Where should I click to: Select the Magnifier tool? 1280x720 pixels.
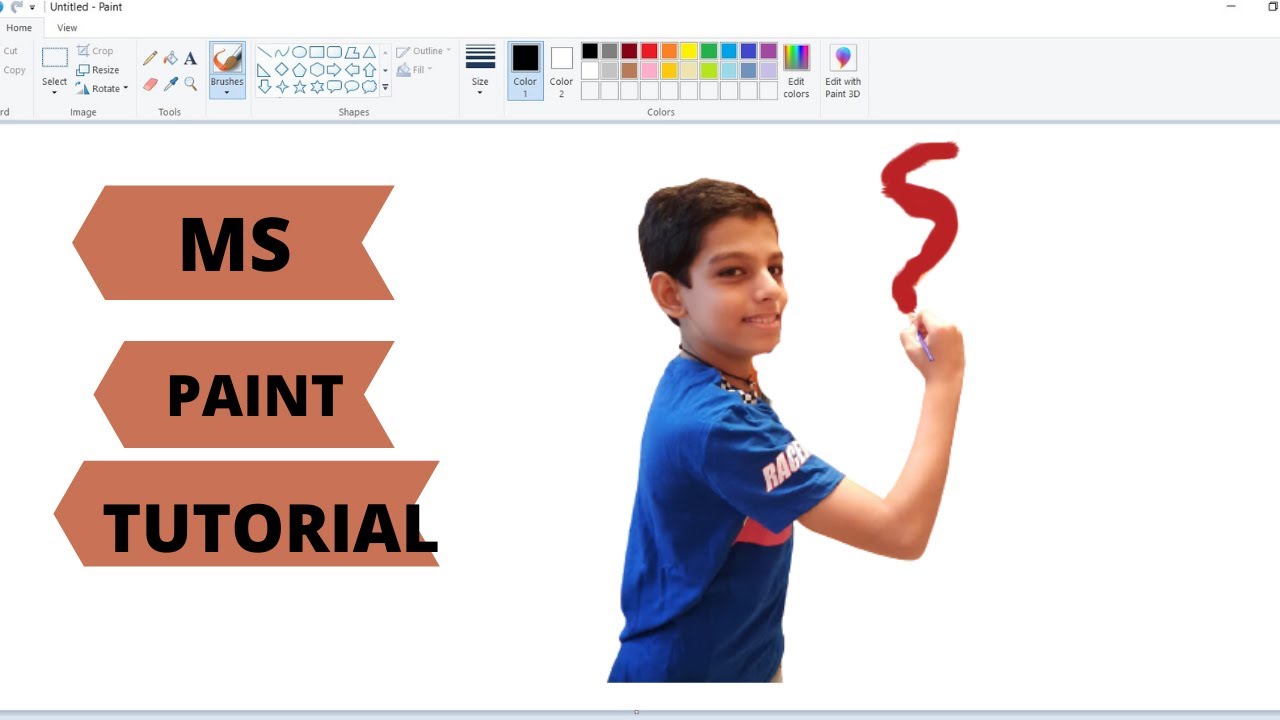pos(190,84)
